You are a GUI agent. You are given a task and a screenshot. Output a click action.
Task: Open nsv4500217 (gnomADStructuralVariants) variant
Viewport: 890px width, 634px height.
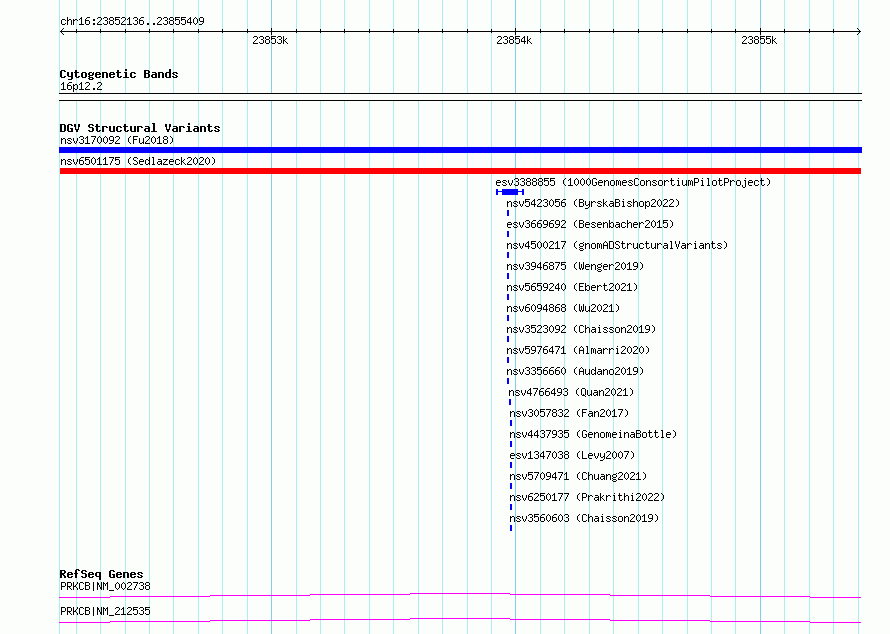(x=617, y=245)
